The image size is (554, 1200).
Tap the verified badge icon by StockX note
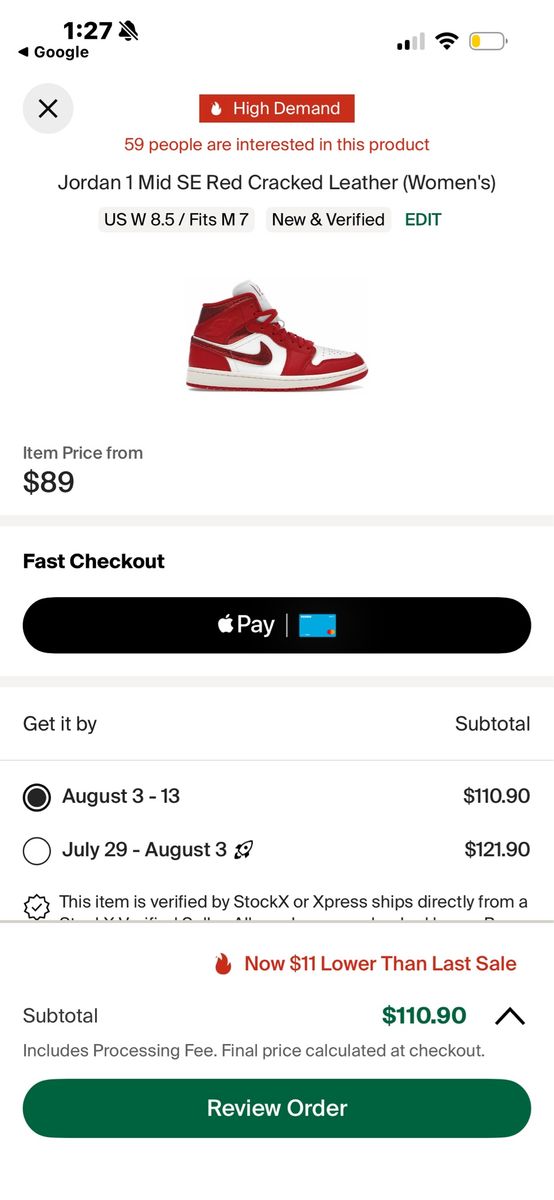[x=36, y=906]
